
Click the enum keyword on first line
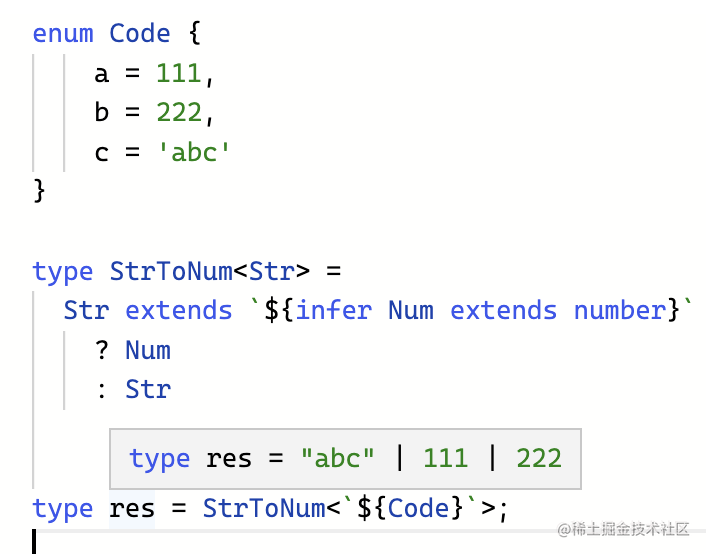click(63, 33)
